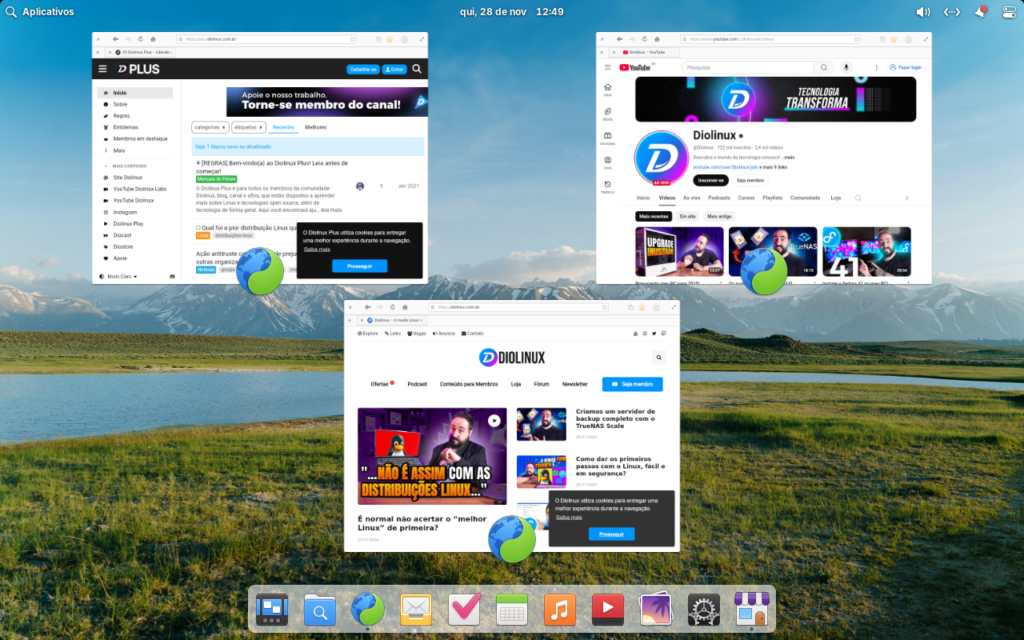Click the search magnifier in Diolinux Plus header

click(x=417, y=69)
